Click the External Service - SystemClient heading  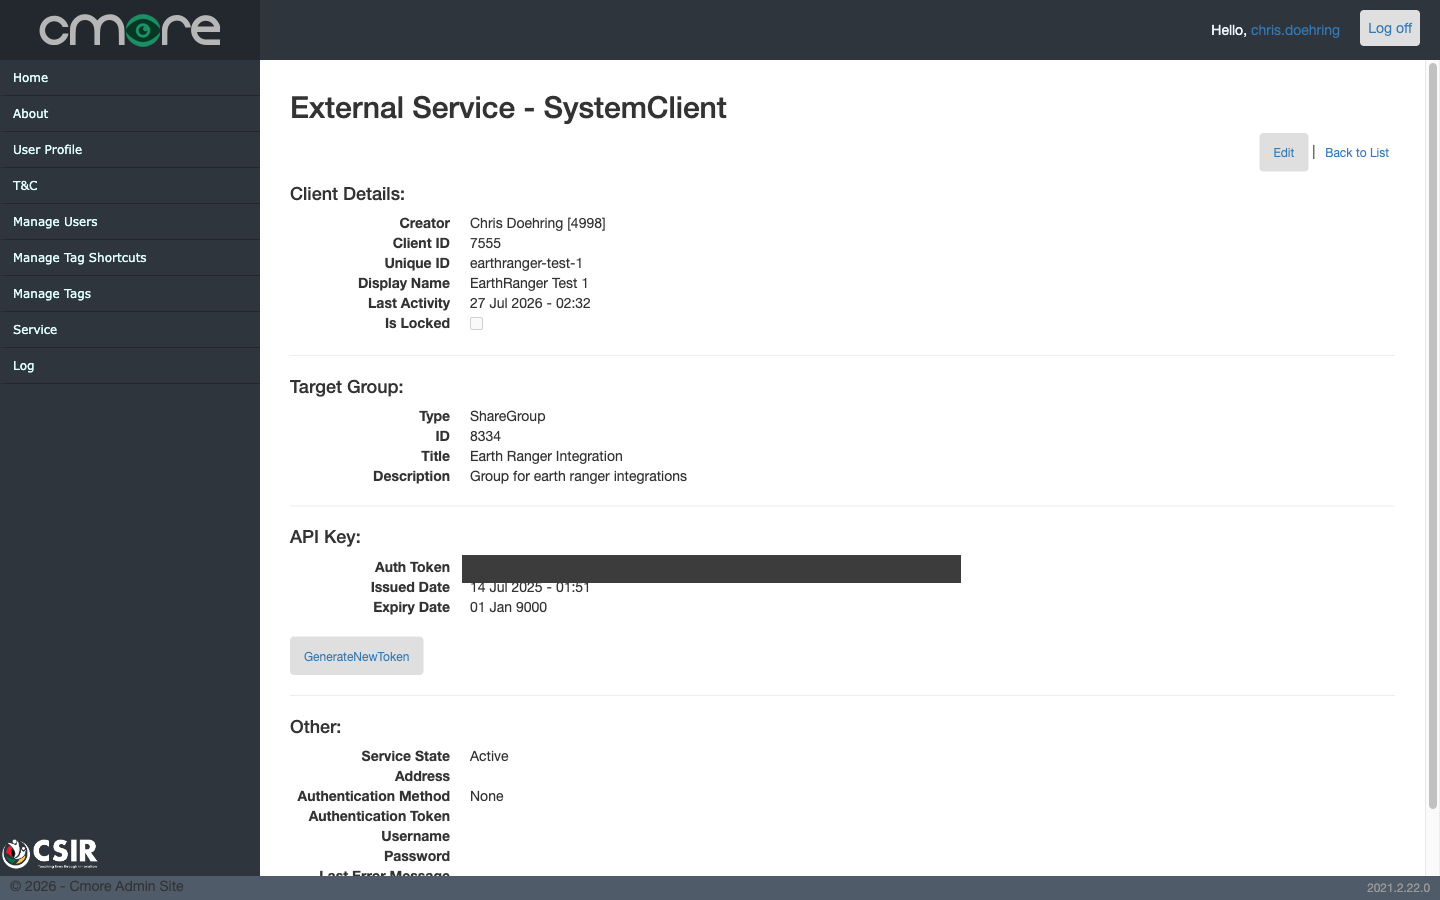point(508,108)
